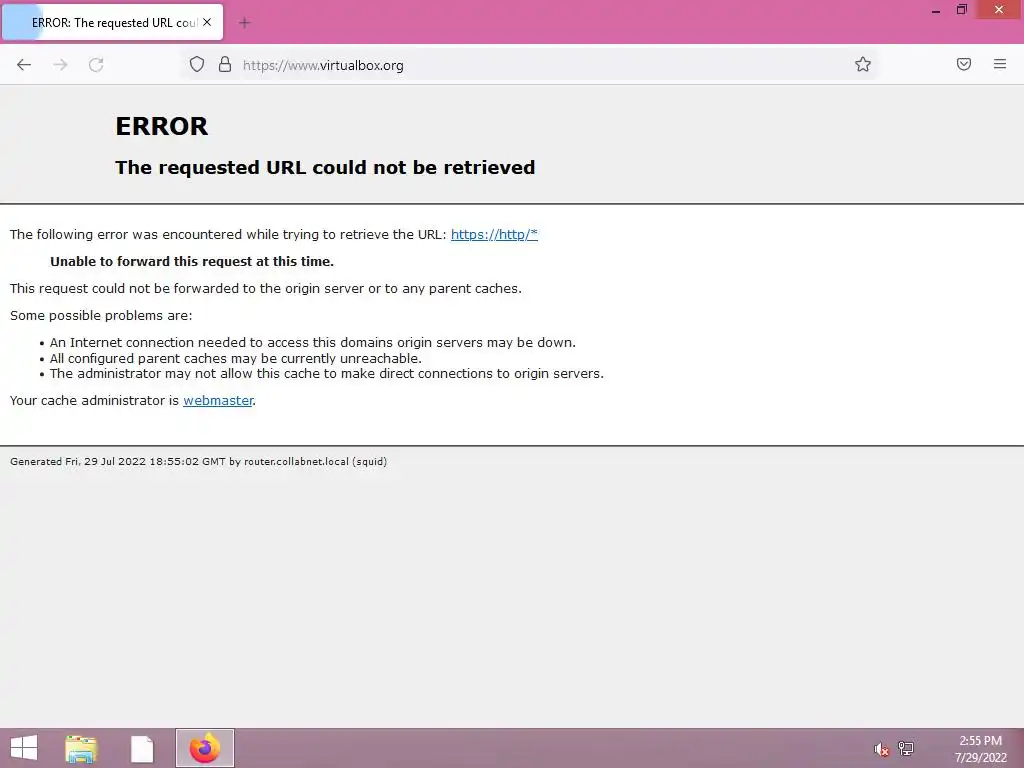Open the tracking protection shield icon
The height and width of the screenshot is (768, 1024).
(197, 65)
